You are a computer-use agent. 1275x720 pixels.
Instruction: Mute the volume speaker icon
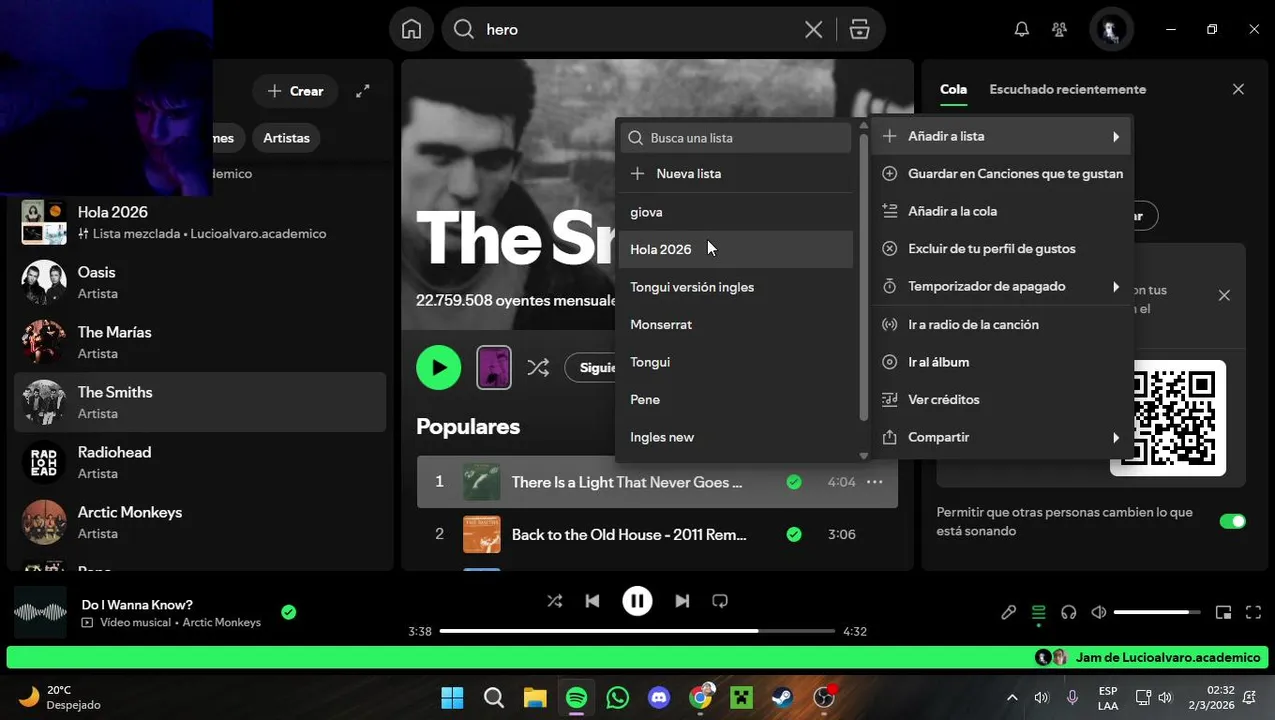pos(1099,613)
